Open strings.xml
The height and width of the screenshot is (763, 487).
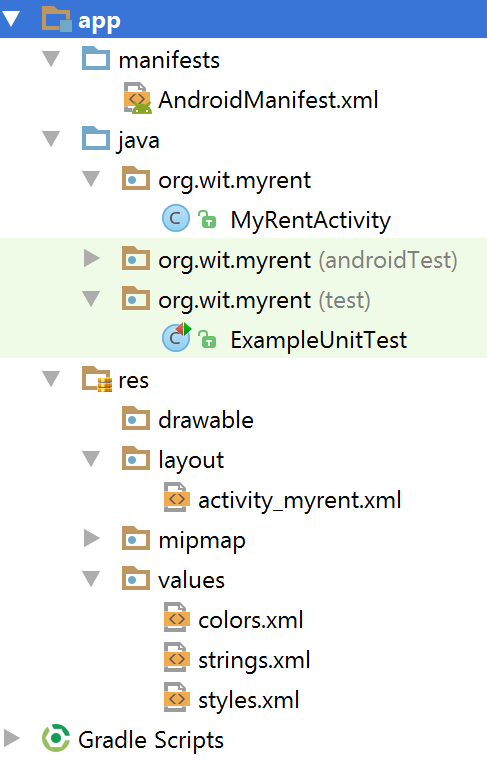point(254,661)
